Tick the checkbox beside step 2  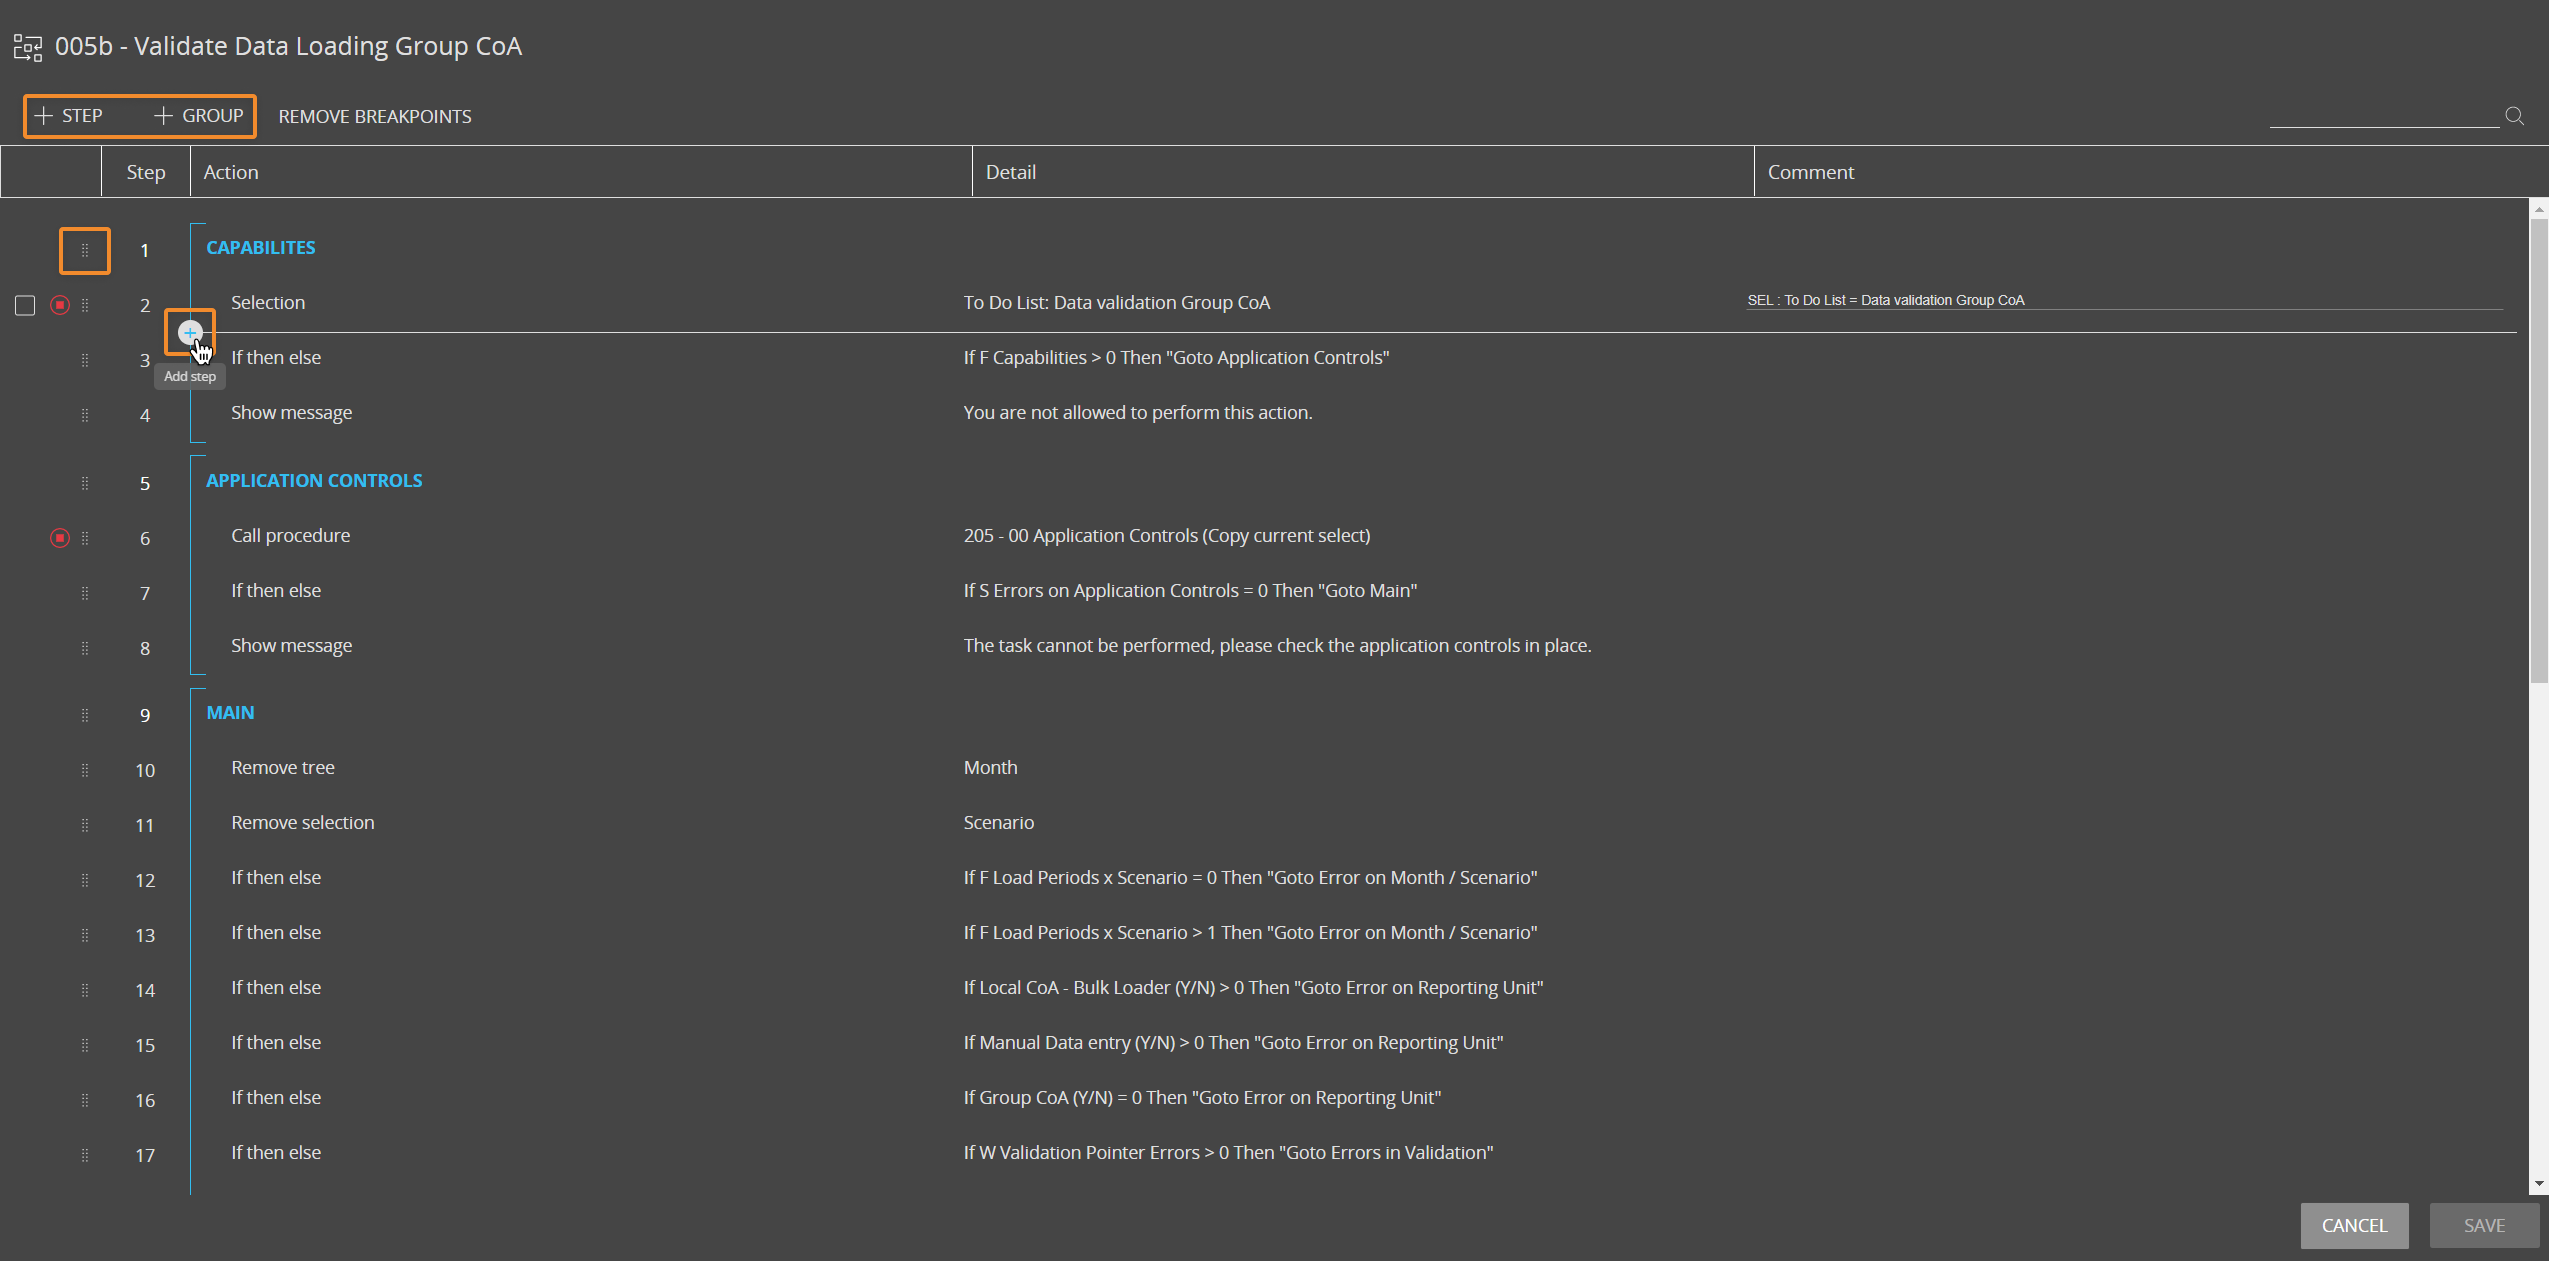click(25, 305)
